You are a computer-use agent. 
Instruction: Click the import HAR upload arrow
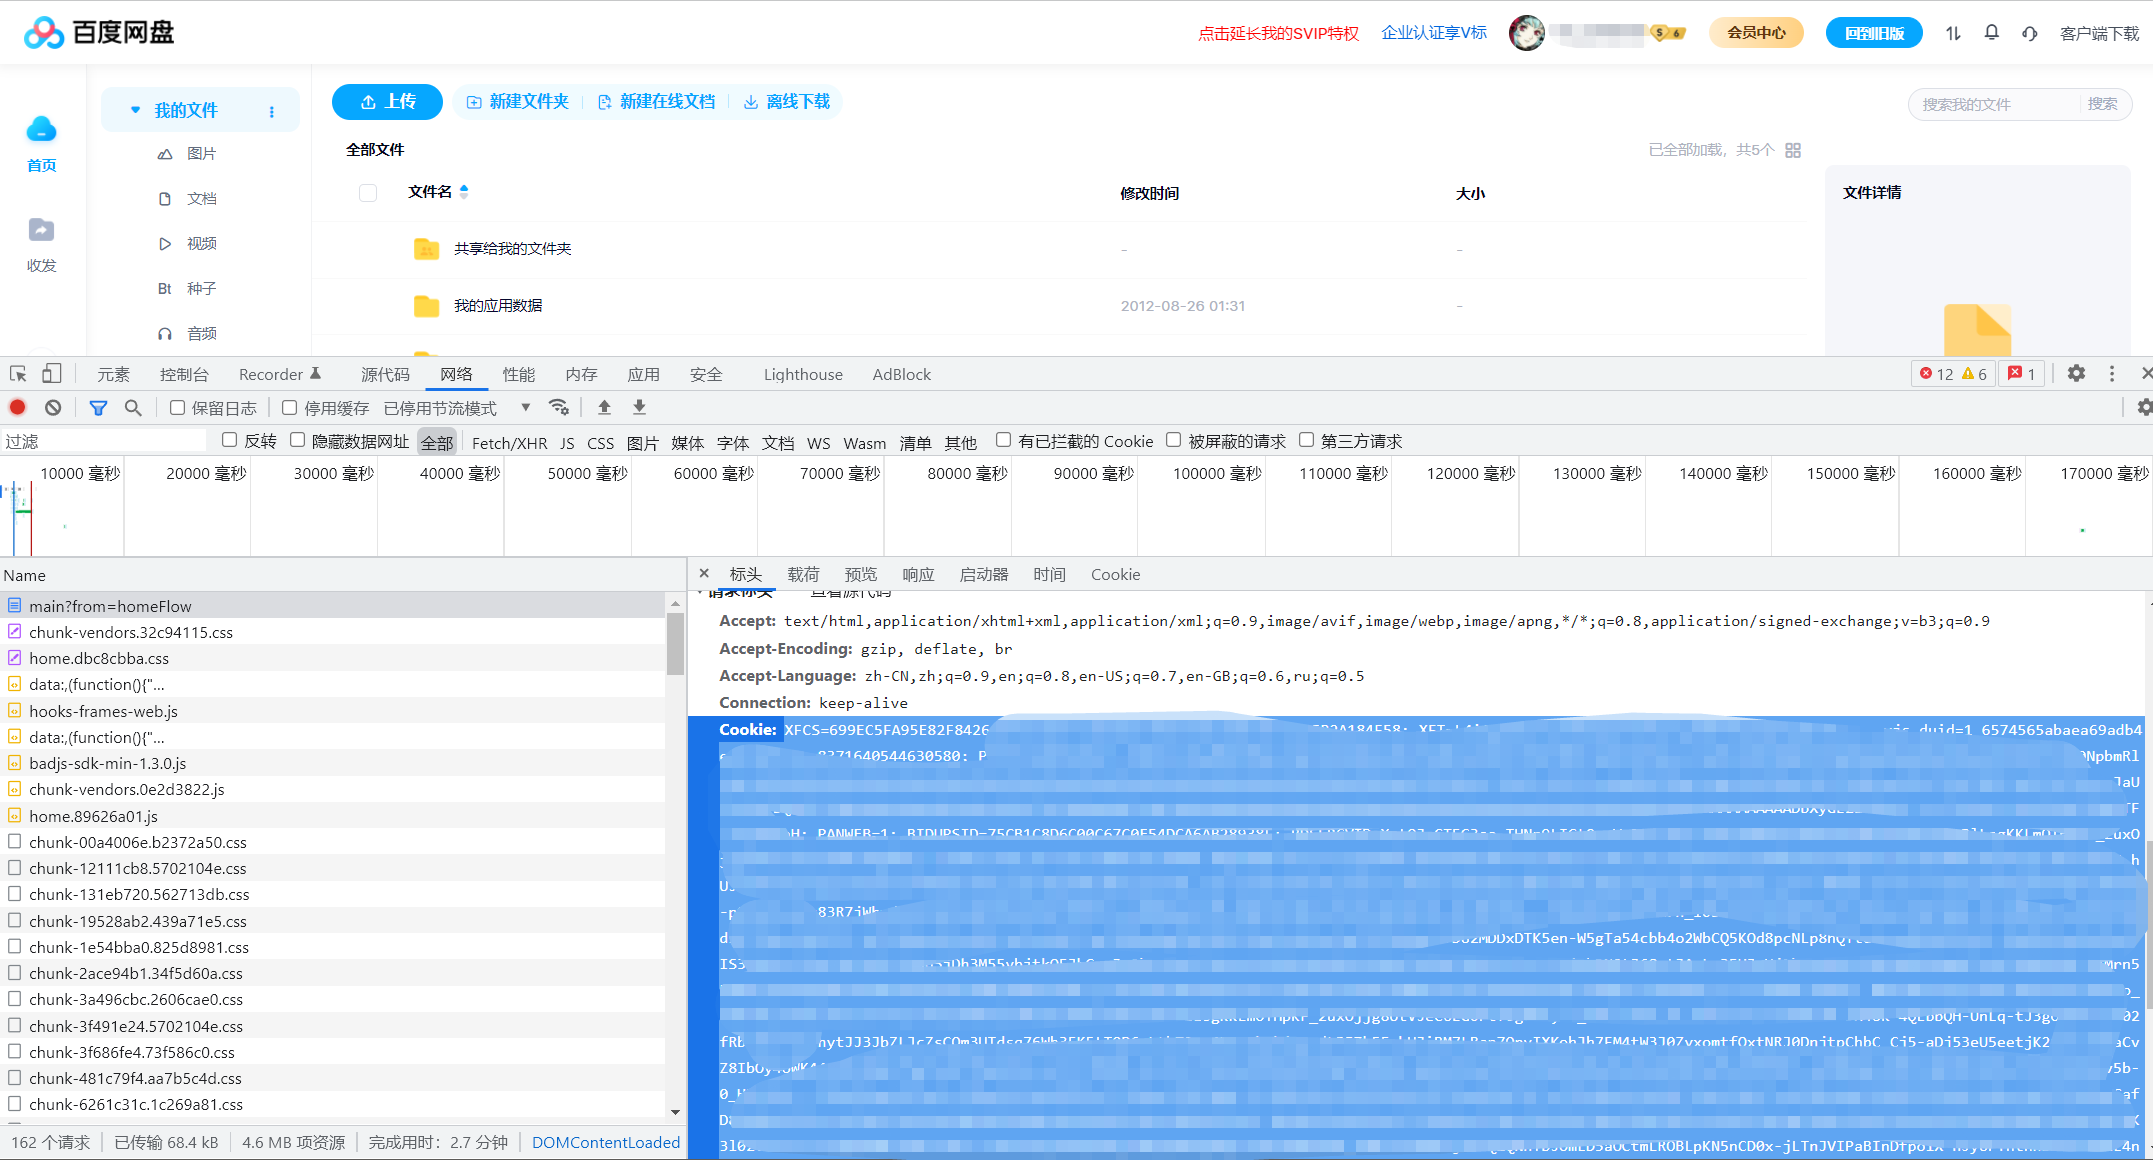[x=604, y=407]
